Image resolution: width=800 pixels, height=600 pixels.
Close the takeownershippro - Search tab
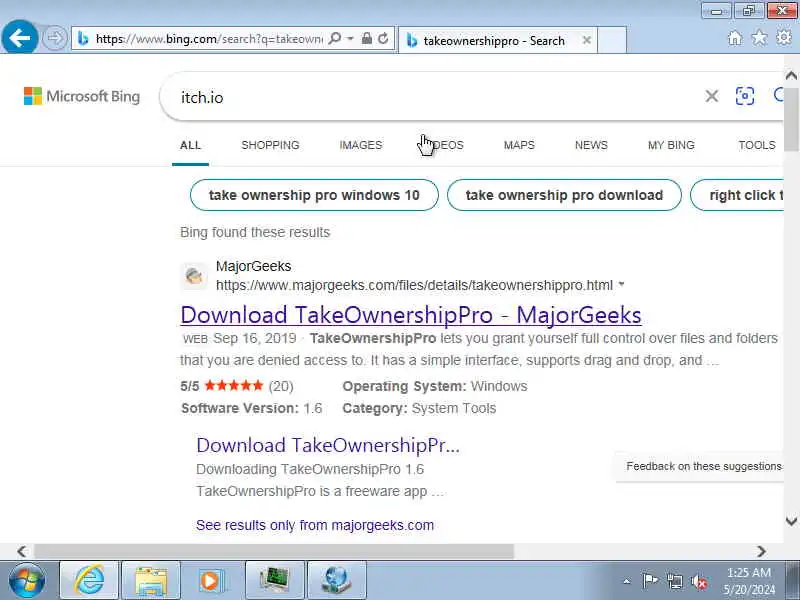(587, 40)
